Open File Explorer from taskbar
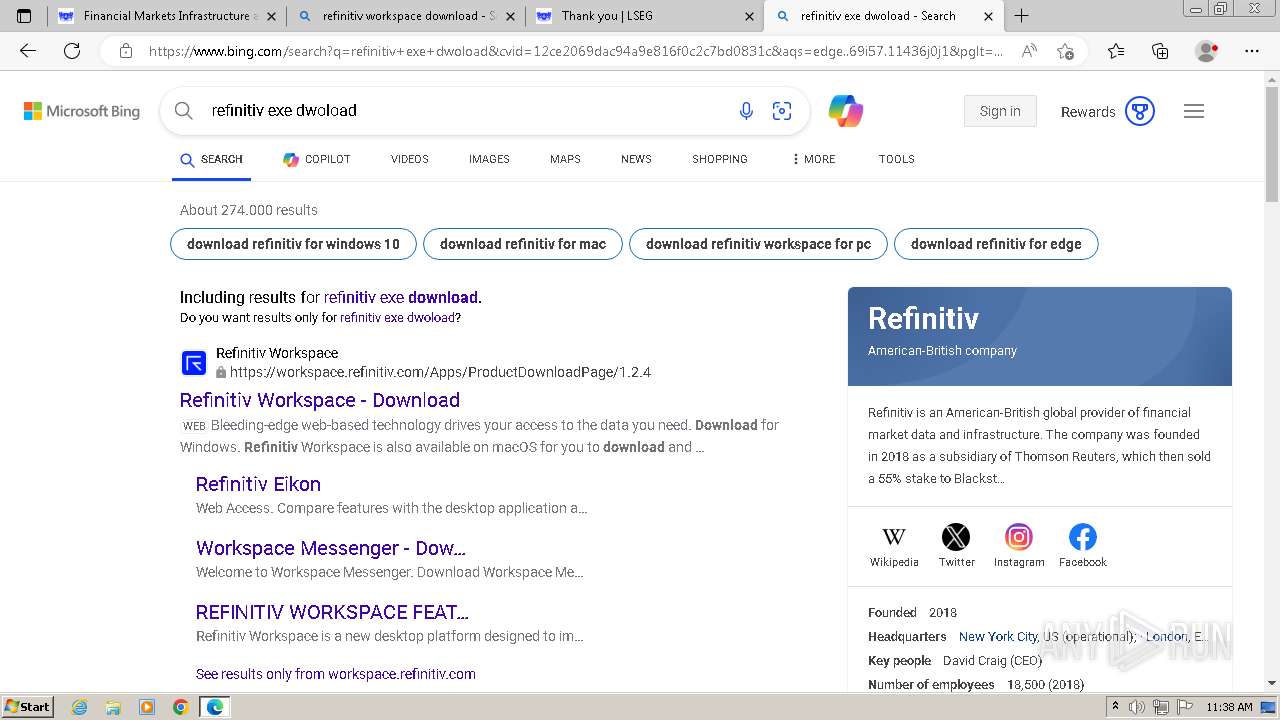Image resolution: width=1280 pixels, height=720 pixels. pos(113,707)
